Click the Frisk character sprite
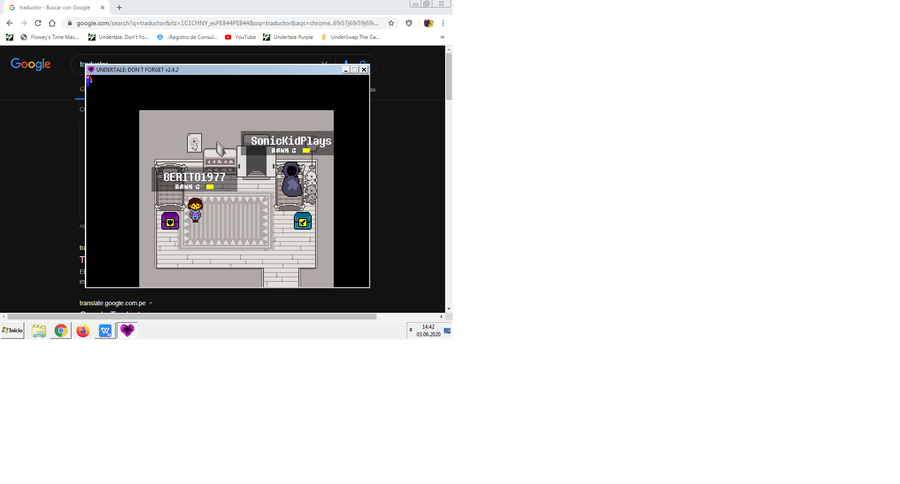Screen dimensions: 900x484 (195, 210)
